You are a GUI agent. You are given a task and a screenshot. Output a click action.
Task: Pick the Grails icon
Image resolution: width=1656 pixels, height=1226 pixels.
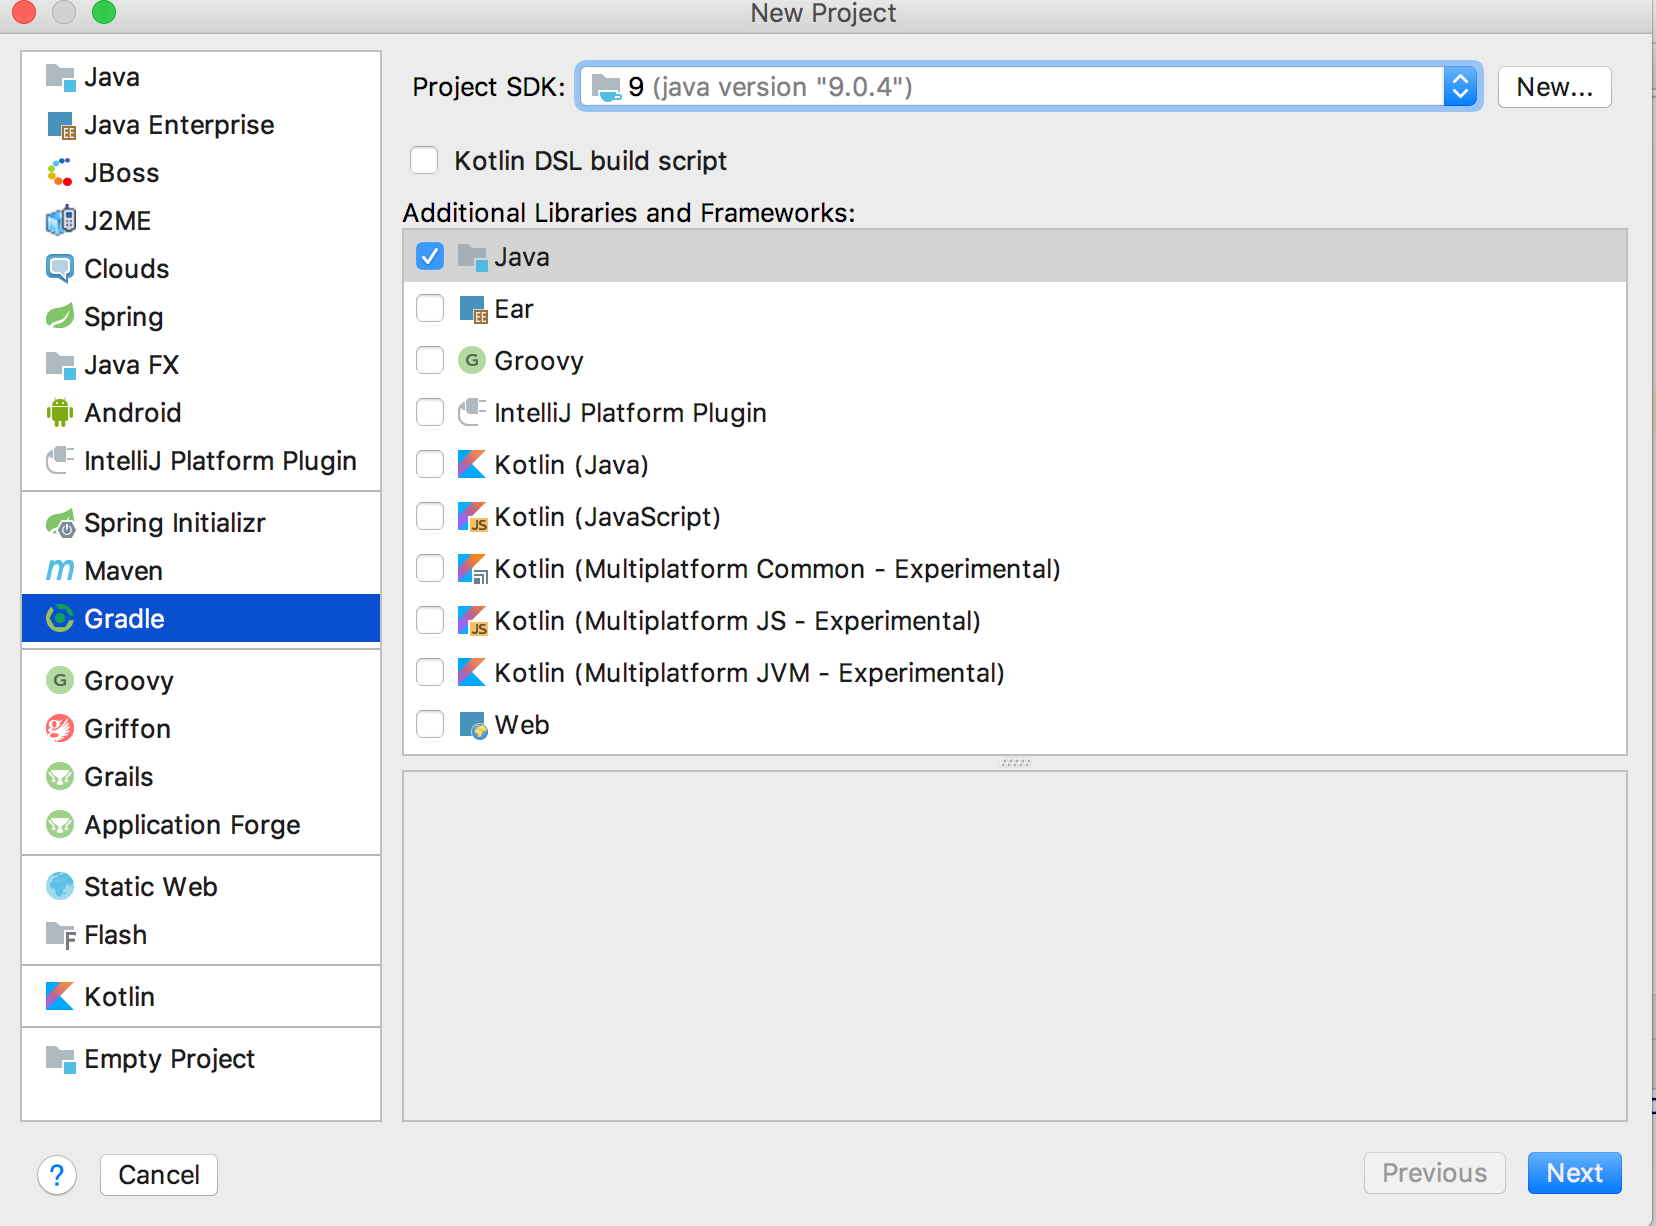[x=60, y=777]
